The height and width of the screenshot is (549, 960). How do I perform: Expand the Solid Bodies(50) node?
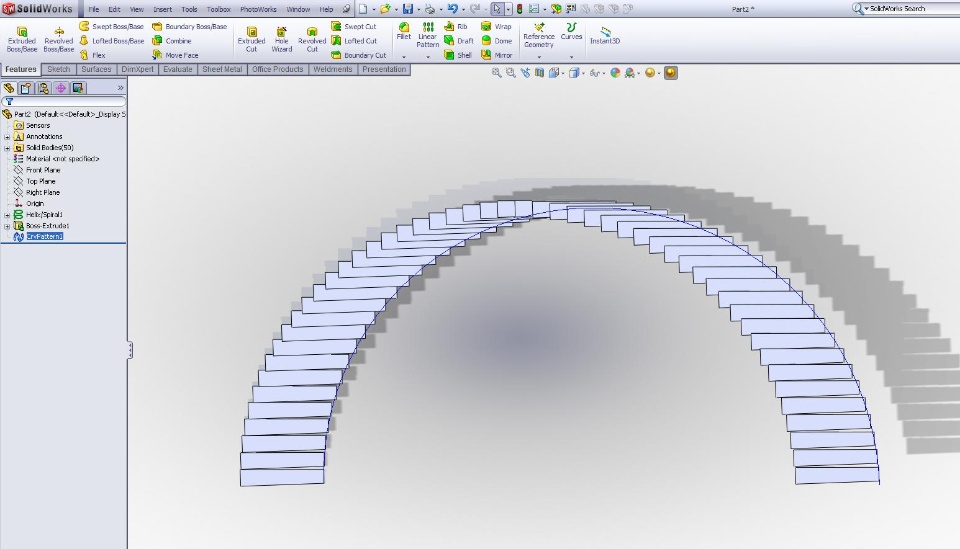coord(7,148)
